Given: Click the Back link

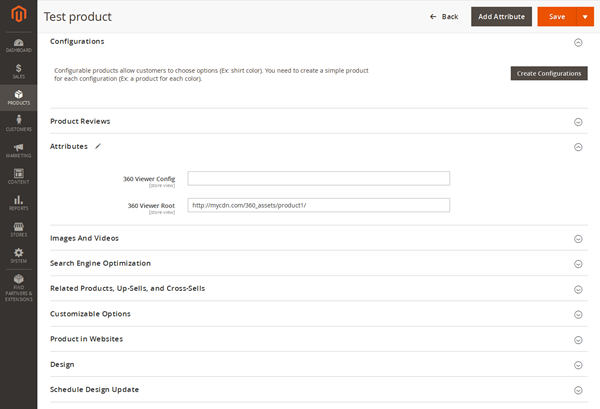Looking at the screenshot, I should pyautogui.click(x=444, y=16).
